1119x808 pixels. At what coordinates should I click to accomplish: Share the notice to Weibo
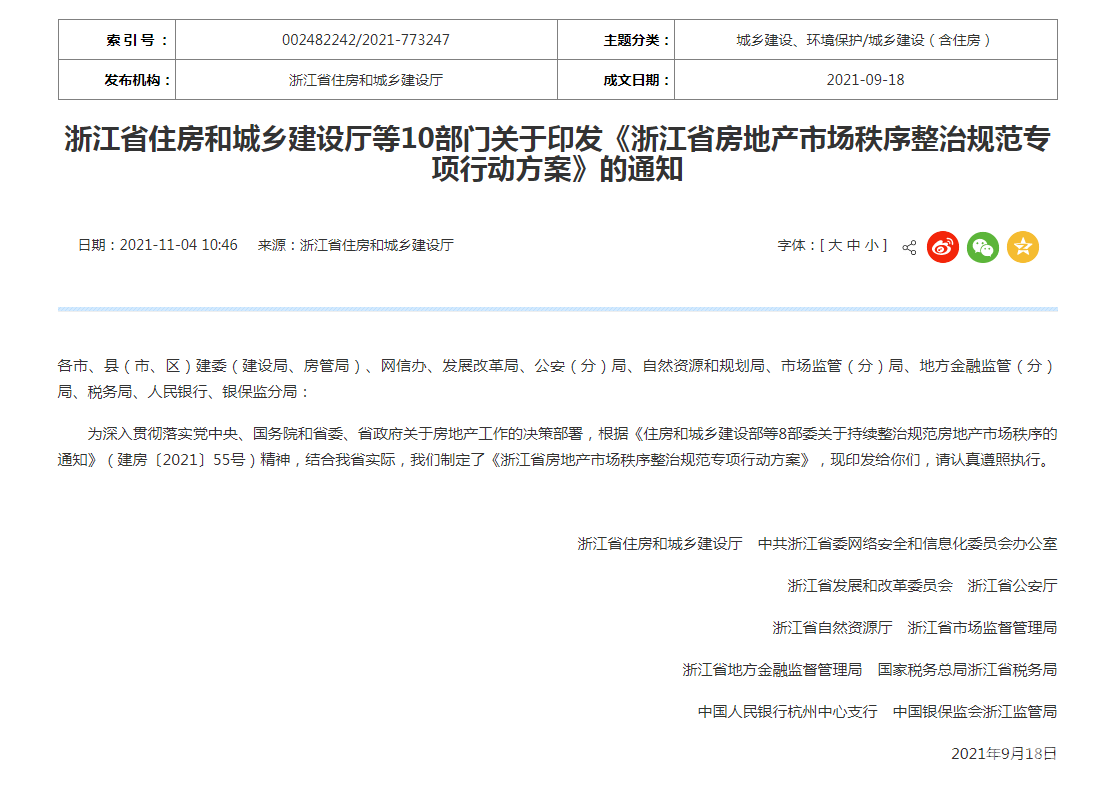(x=942, y=247)
